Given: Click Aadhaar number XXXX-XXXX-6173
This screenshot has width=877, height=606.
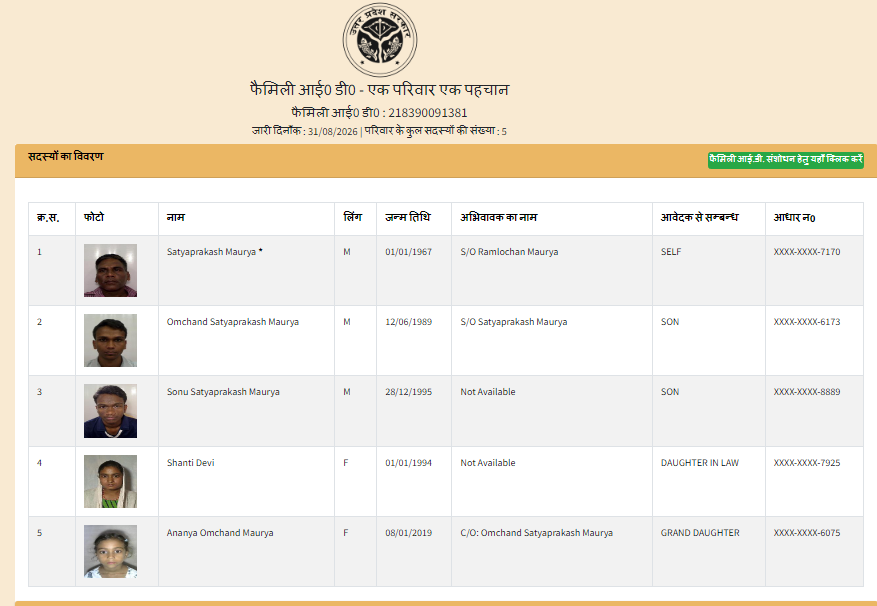Looking at the screenshot, I should [807, 322].
